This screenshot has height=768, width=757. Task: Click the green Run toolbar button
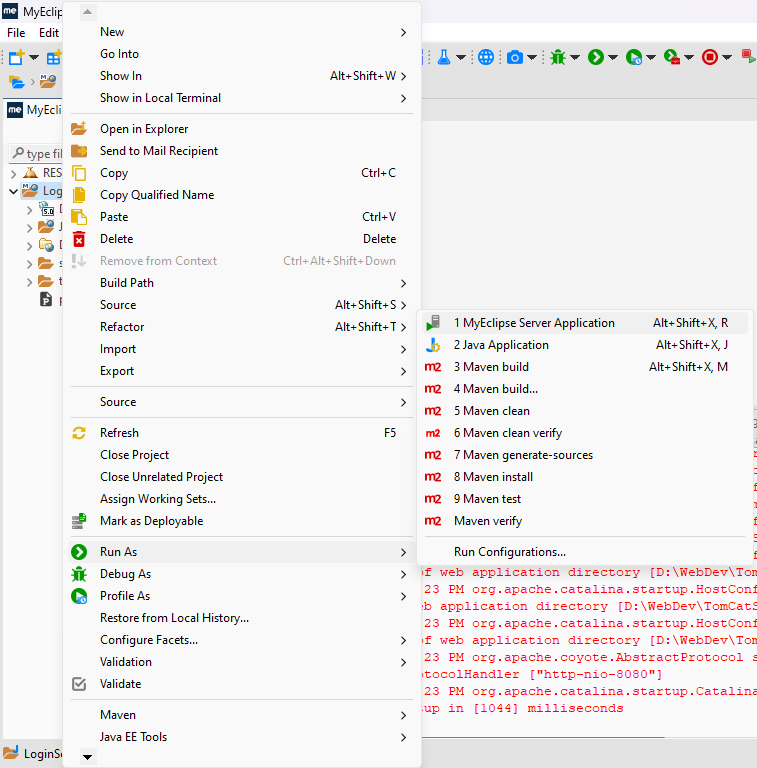(595, 57)
